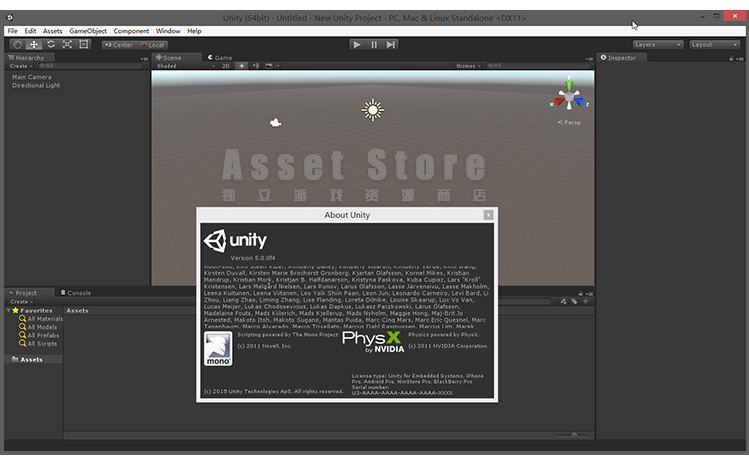Select Directional Light in Hierarchy
749x466 pixels.
pos(36,85)
